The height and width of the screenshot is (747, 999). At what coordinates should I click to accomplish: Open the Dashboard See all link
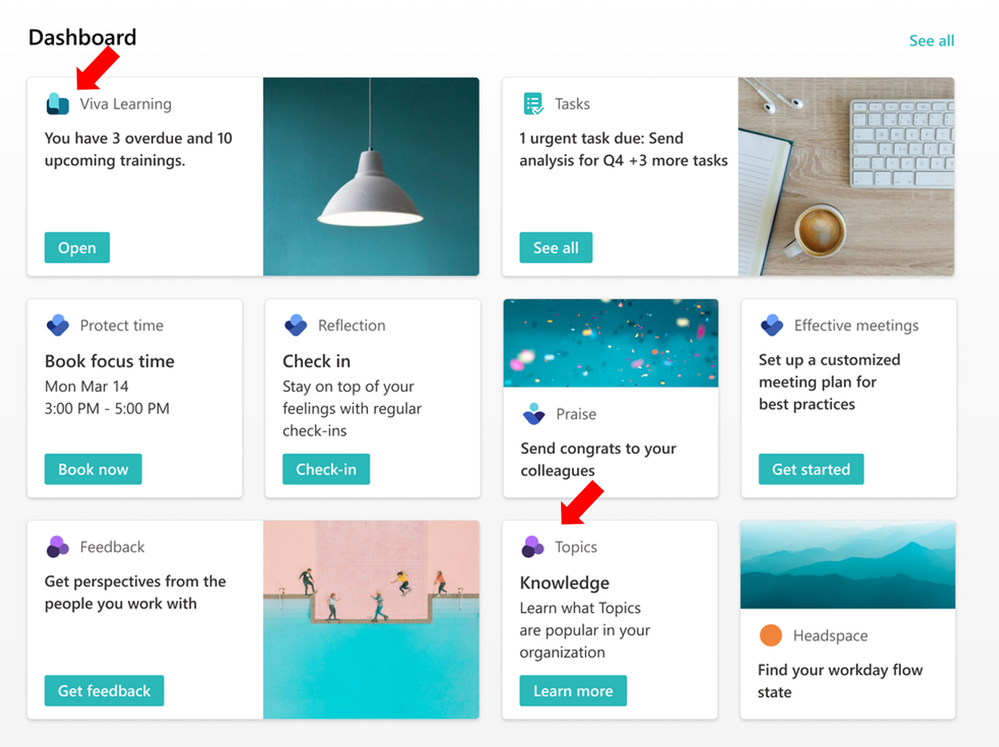pyautogui.click(x=931, y=41)
